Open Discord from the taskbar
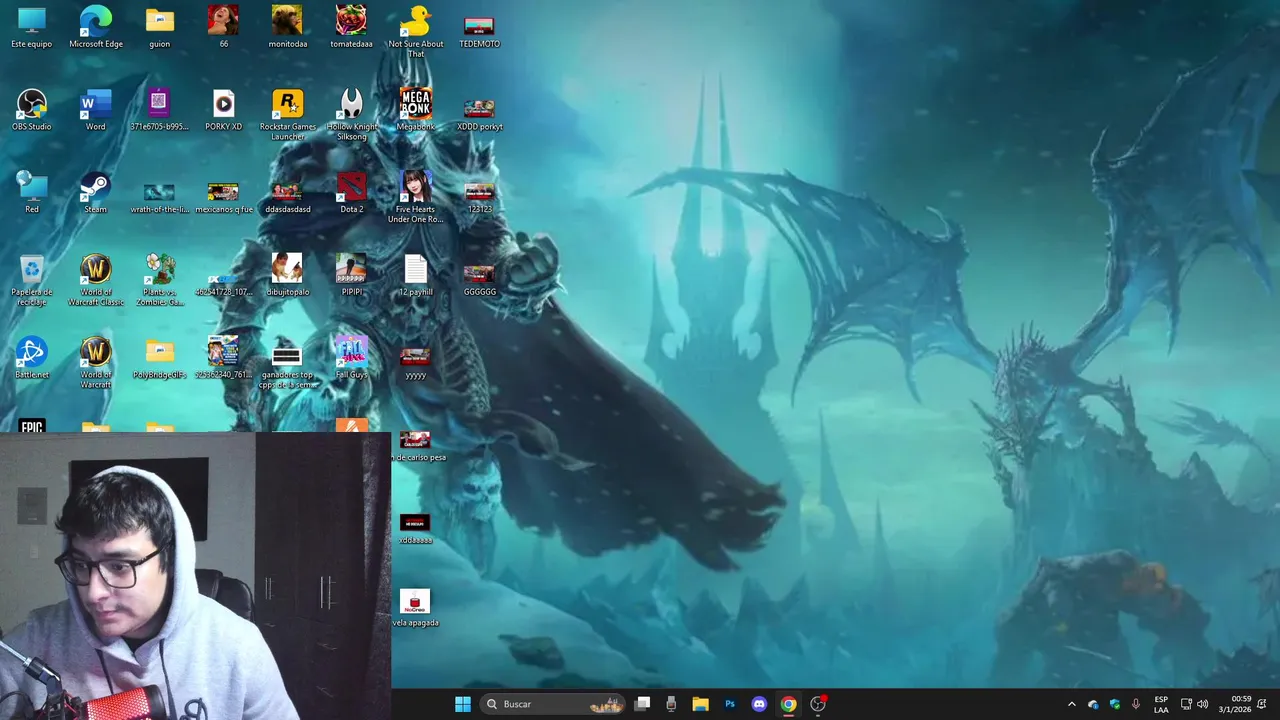 [759, 704]
